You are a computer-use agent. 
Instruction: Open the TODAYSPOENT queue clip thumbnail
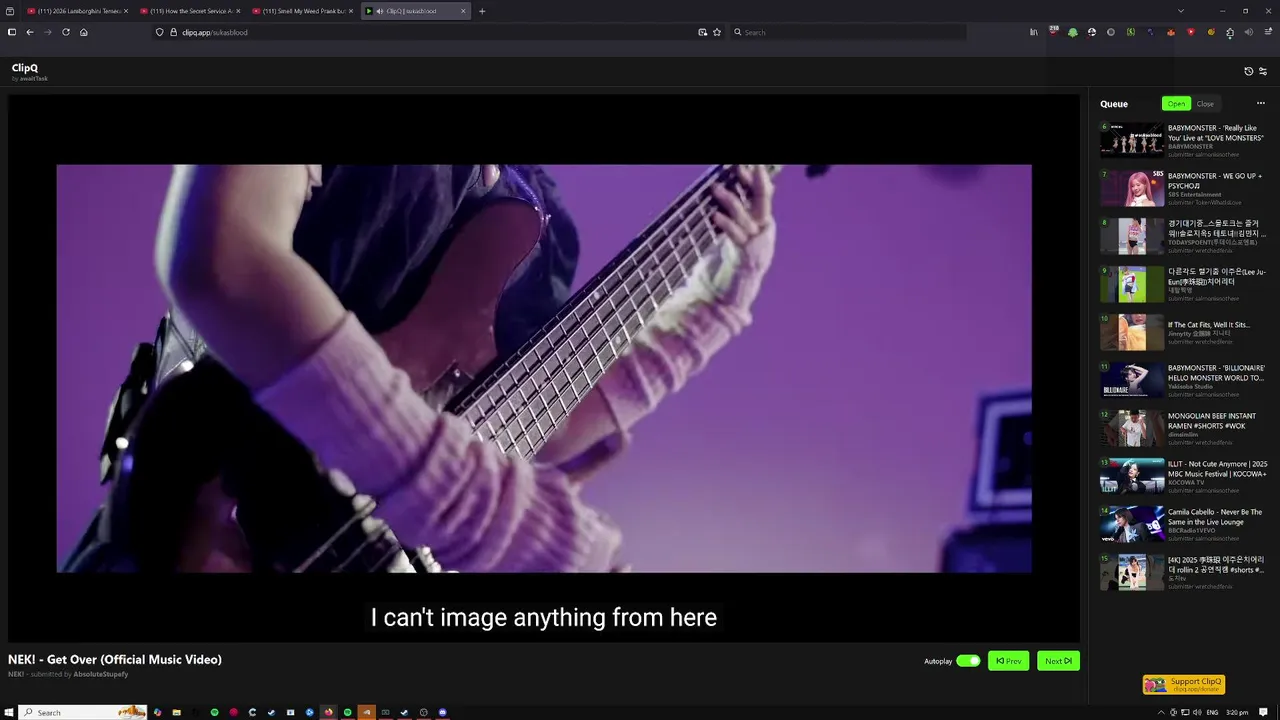click(1132, 236)
